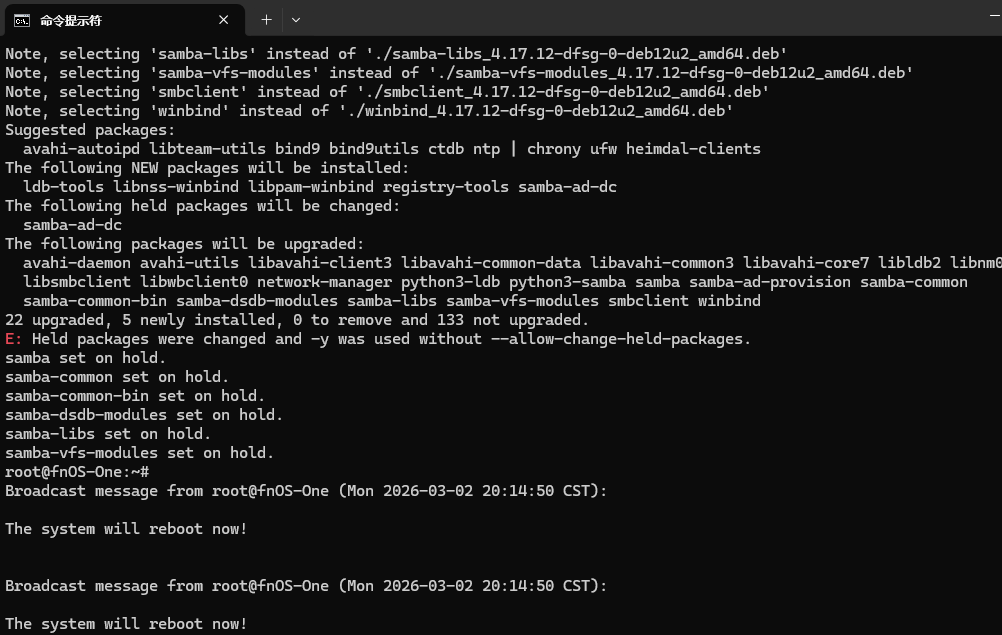Image resolution: width=1002 pixels, height=635 pixels.
Task: Click the first 'The system will reboot now!' message
Action: click(x=126, y=528)
